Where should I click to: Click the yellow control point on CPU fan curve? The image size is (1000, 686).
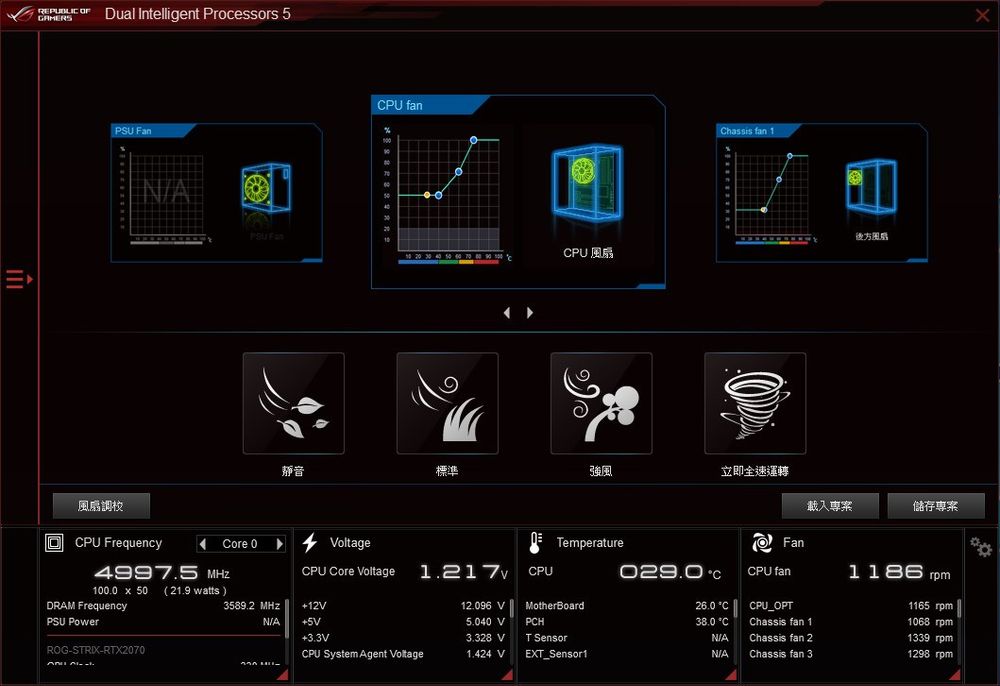(x=426, y=194)
